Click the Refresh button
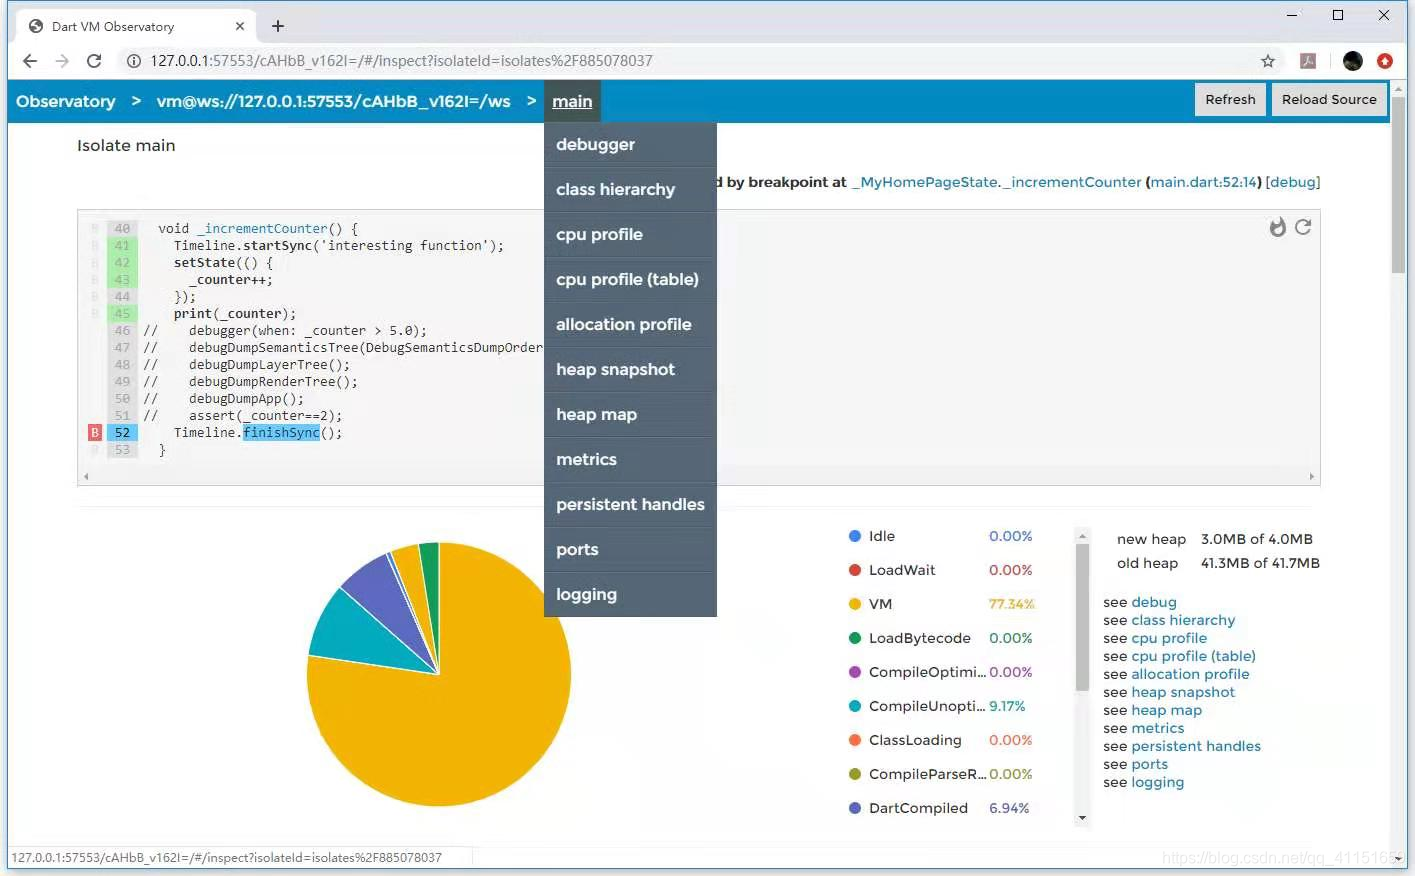Image resolution: width=1415 pixels, height=876 pixels. coord(1230,99)
